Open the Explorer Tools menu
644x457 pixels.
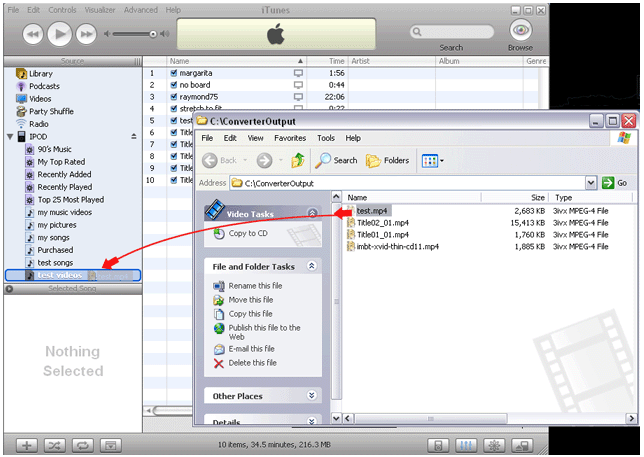(x=326, y=138)
